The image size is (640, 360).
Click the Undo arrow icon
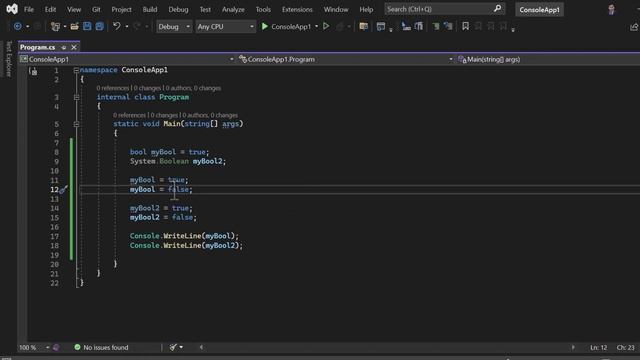coord(117,27)
